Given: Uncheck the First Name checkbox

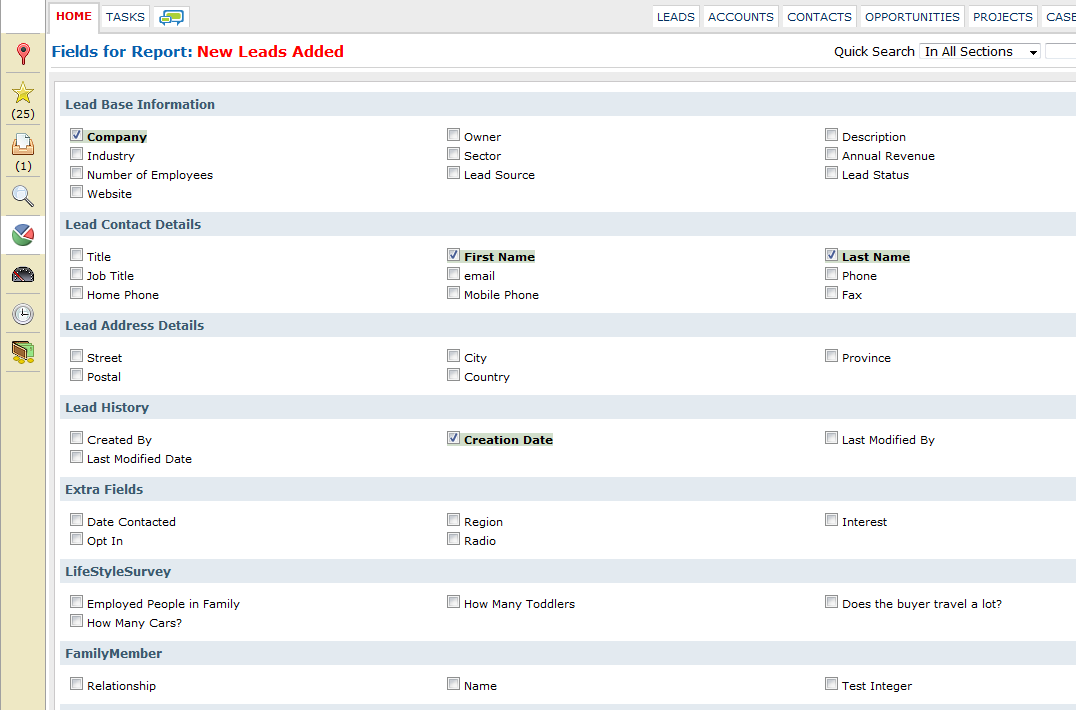Looking at the screenshot, I should click(x=453, y=255).
